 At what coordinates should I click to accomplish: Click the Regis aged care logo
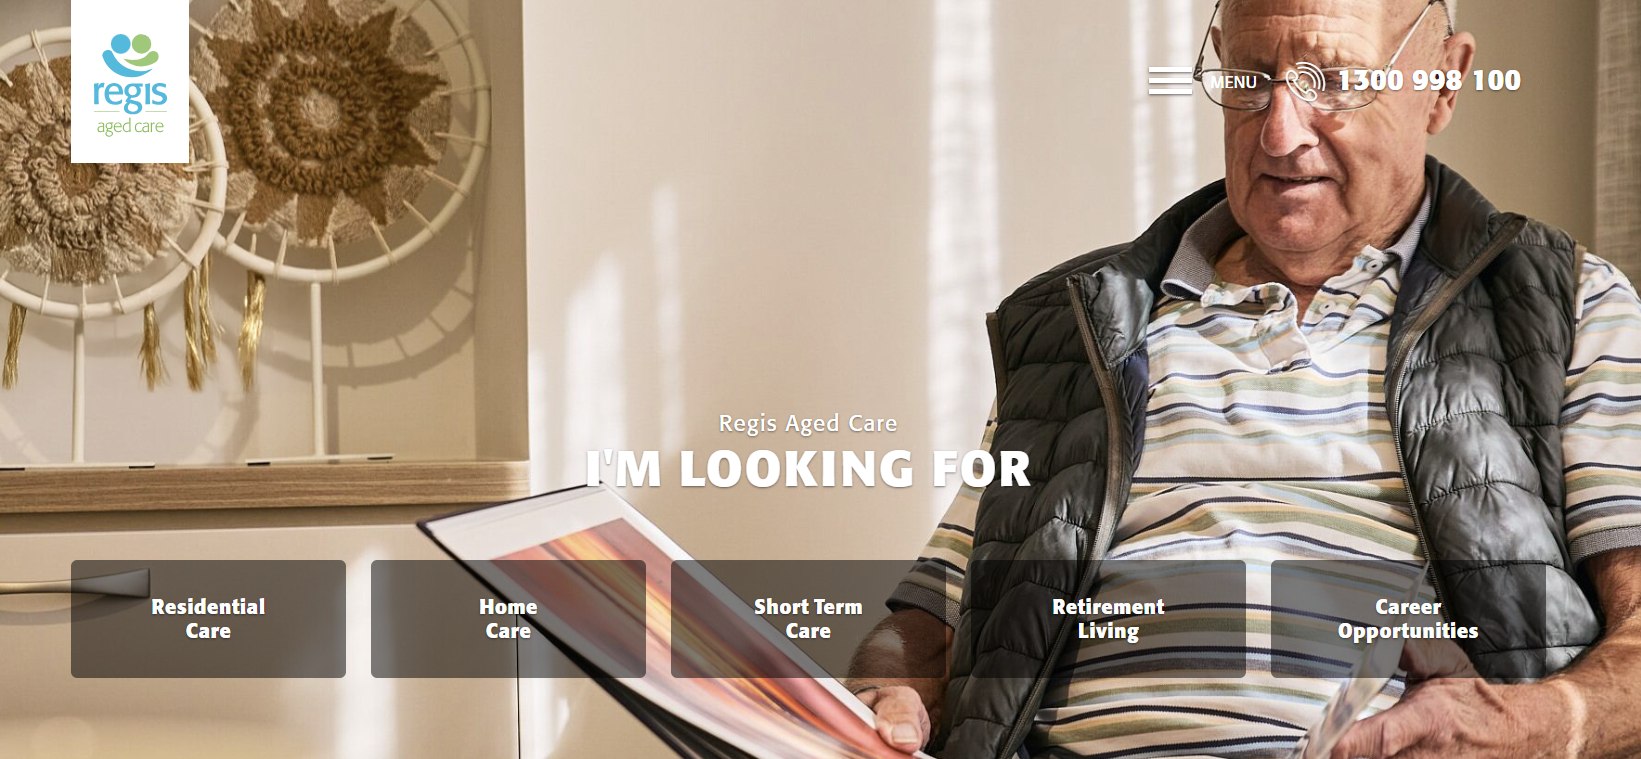pyautogui.click(x=130, y=81)
